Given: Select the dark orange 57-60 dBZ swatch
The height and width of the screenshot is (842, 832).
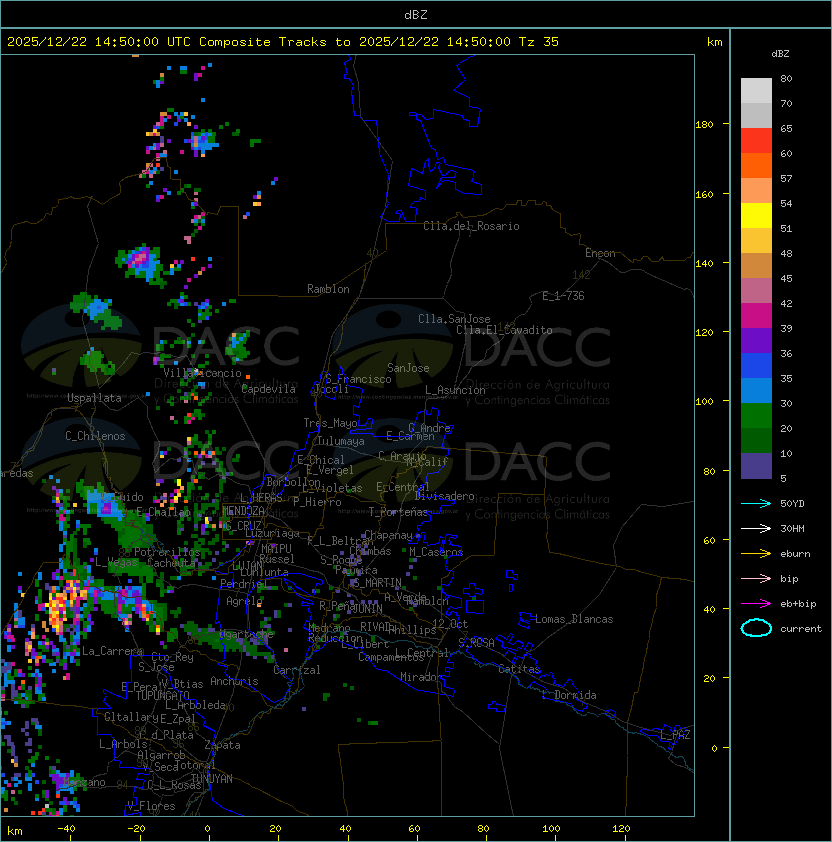Looking at the screenshot, I should coord(756,165).
